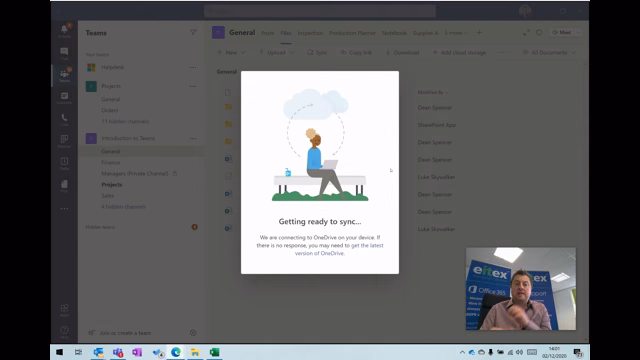
Task: Add a tab with plus icon
Action: pos(479,33)
